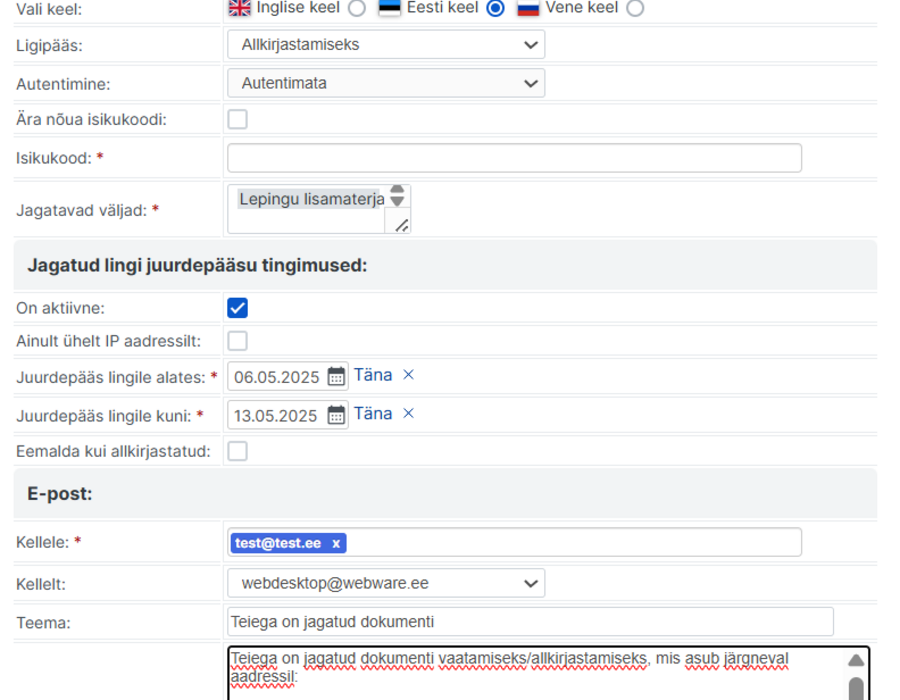Click into the email body text area
Viewport: 900px width, 700px height.
pos(537,672)
